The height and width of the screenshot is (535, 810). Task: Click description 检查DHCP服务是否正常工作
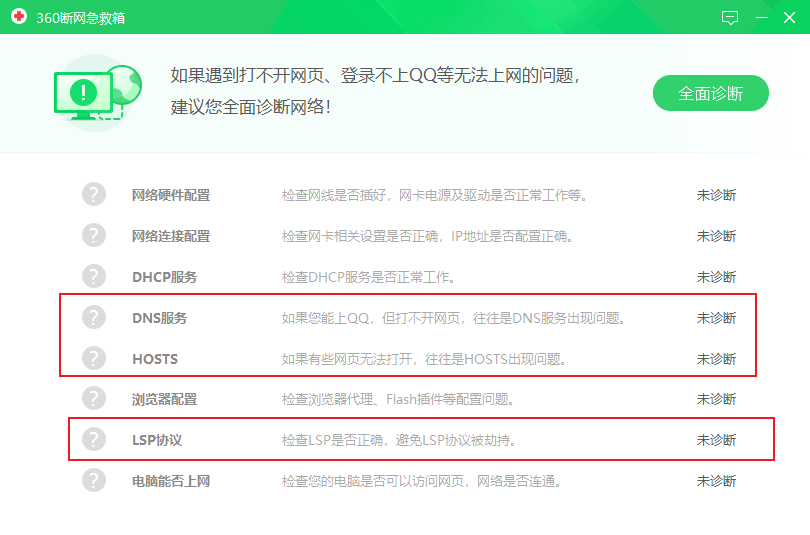click(x=369, y=277)
